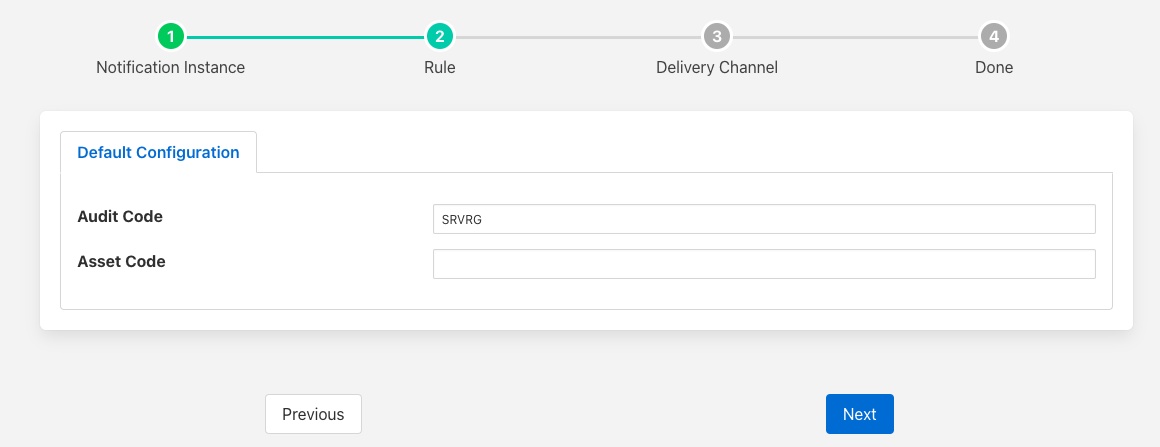Click the Asset Code label text

point(121,262)
